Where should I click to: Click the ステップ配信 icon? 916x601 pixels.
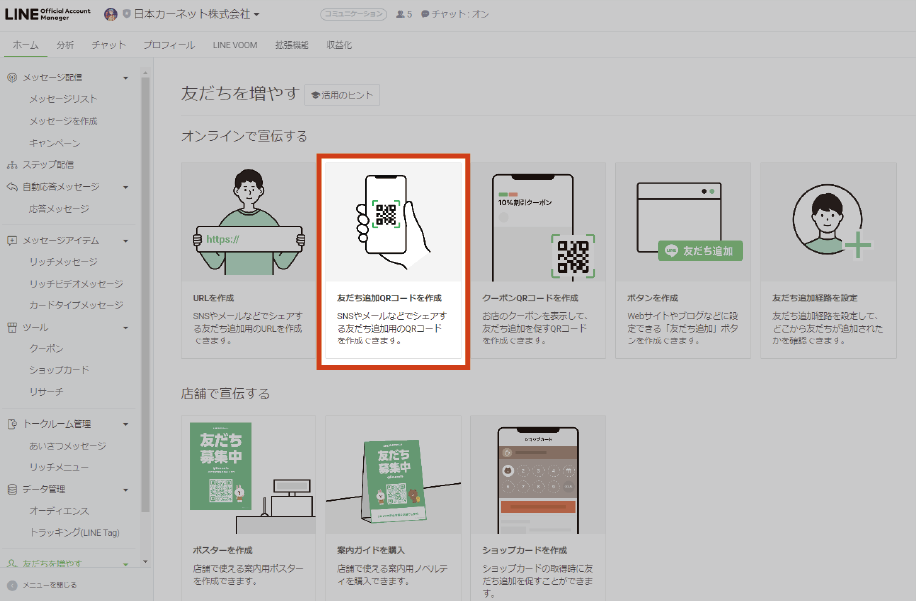point(12,165)
